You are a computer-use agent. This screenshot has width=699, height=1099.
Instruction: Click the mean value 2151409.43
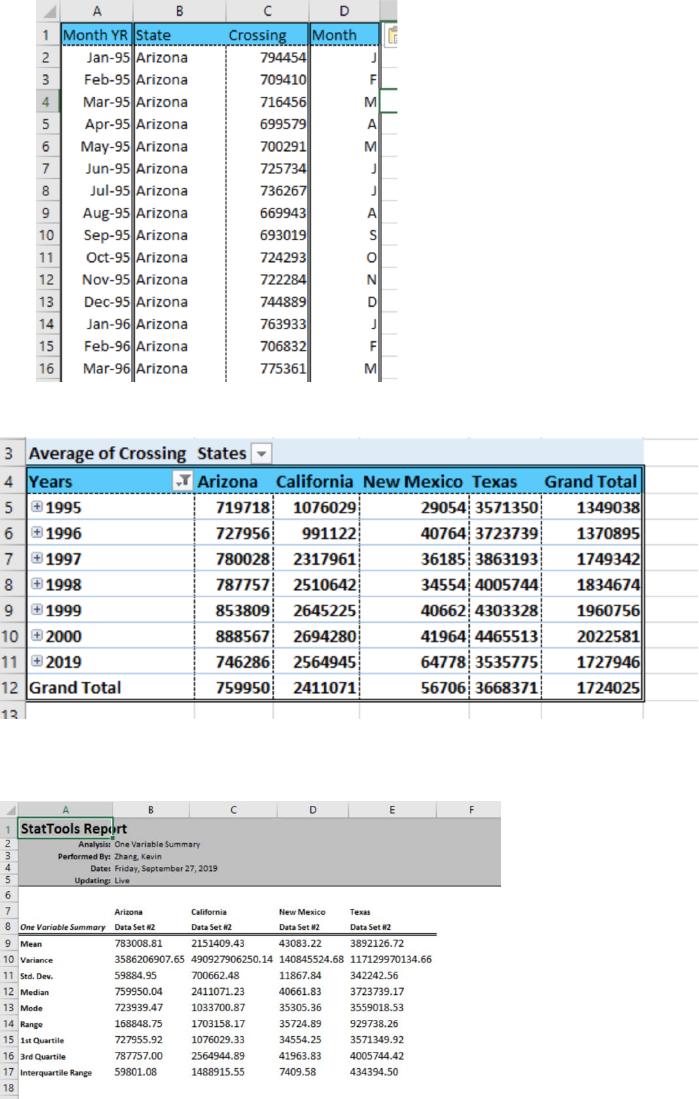[217, 943]
